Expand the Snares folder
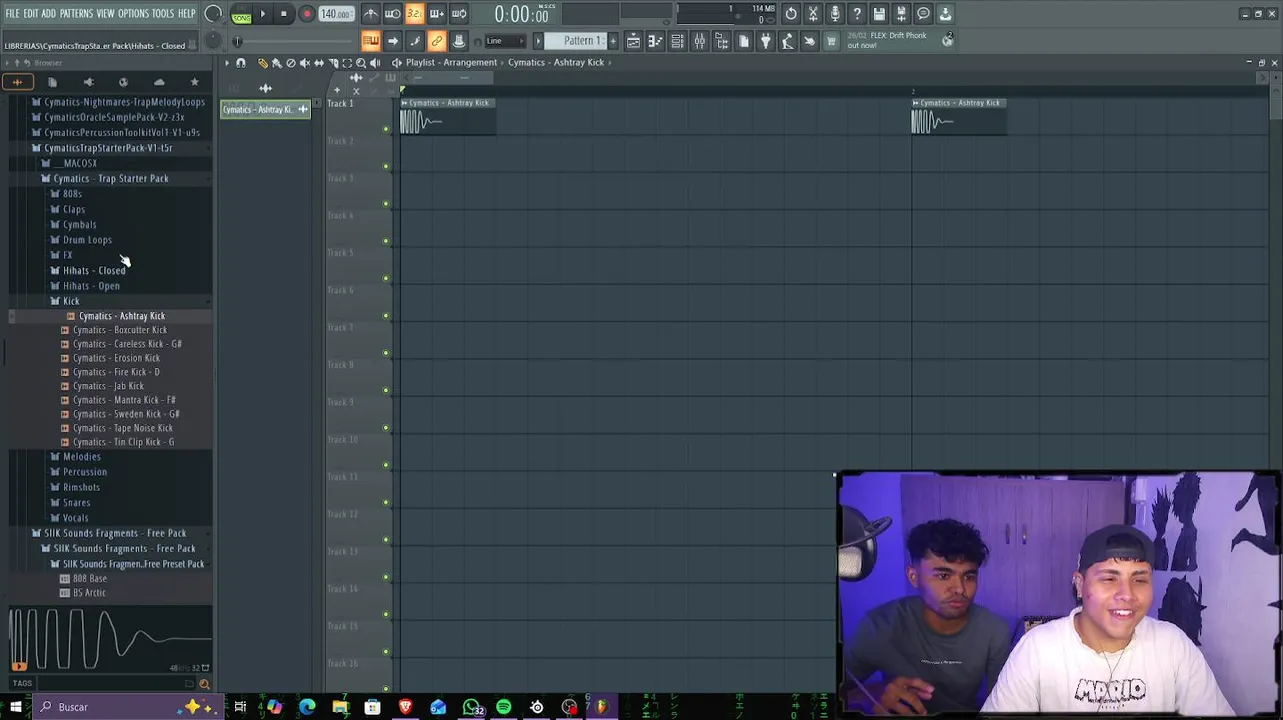 (77, 503)
